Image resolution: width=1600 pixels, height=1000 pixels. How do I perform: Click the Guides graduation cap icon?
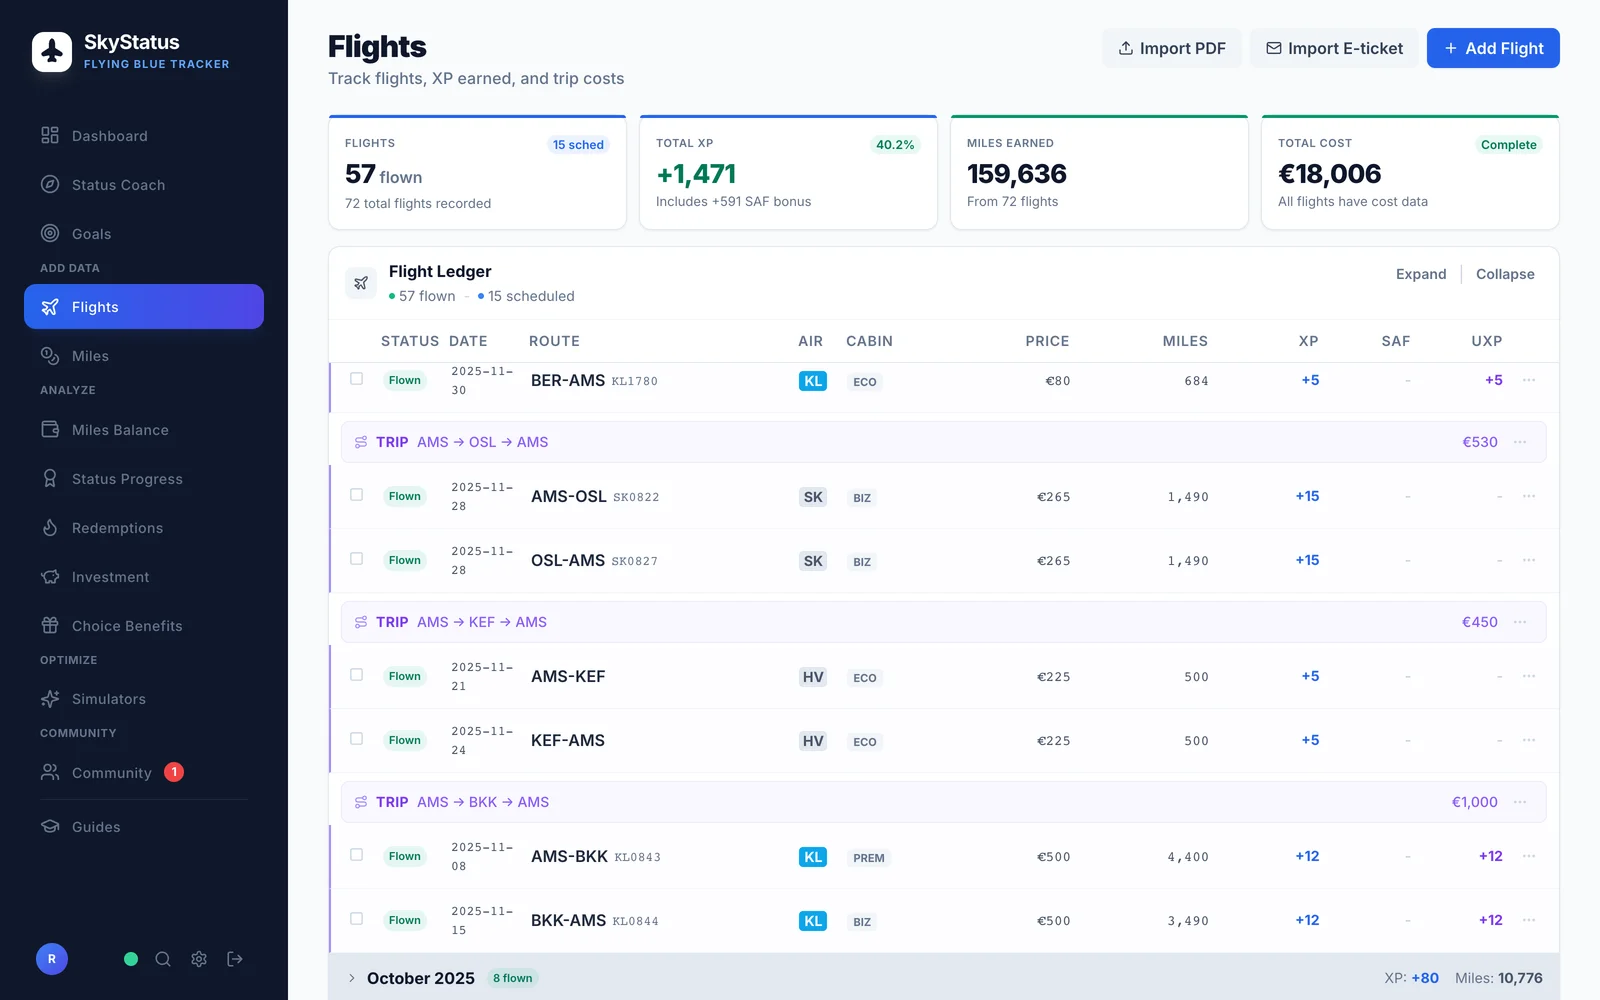click(x=50, y=827)
